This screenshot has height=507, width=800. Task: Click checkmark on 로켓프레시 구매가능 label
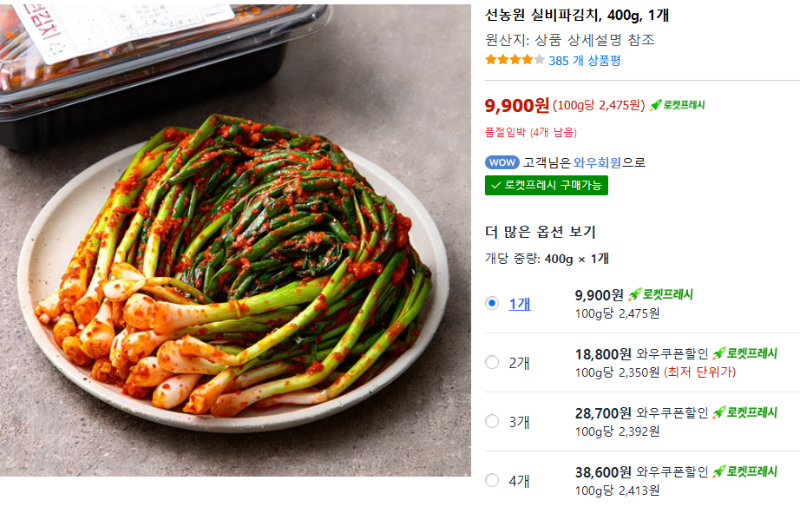495,185
